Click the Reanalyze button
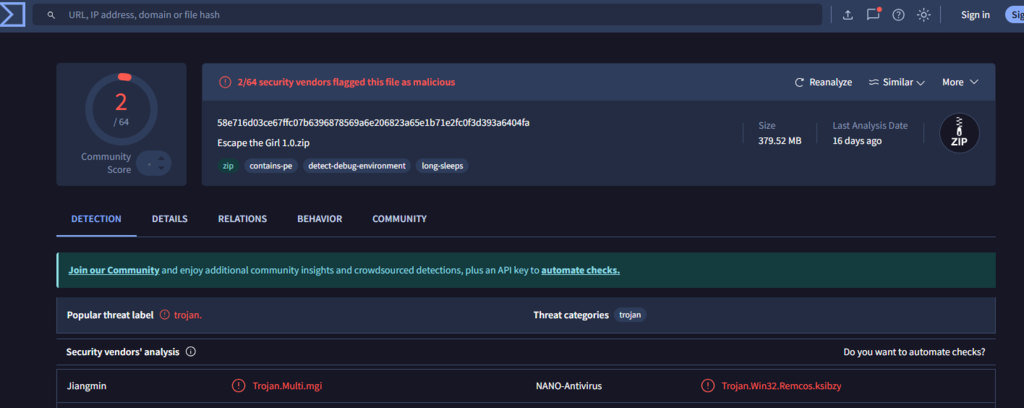Image resolution: width=1024 pixels, height=408 pixels. point(823,82)
